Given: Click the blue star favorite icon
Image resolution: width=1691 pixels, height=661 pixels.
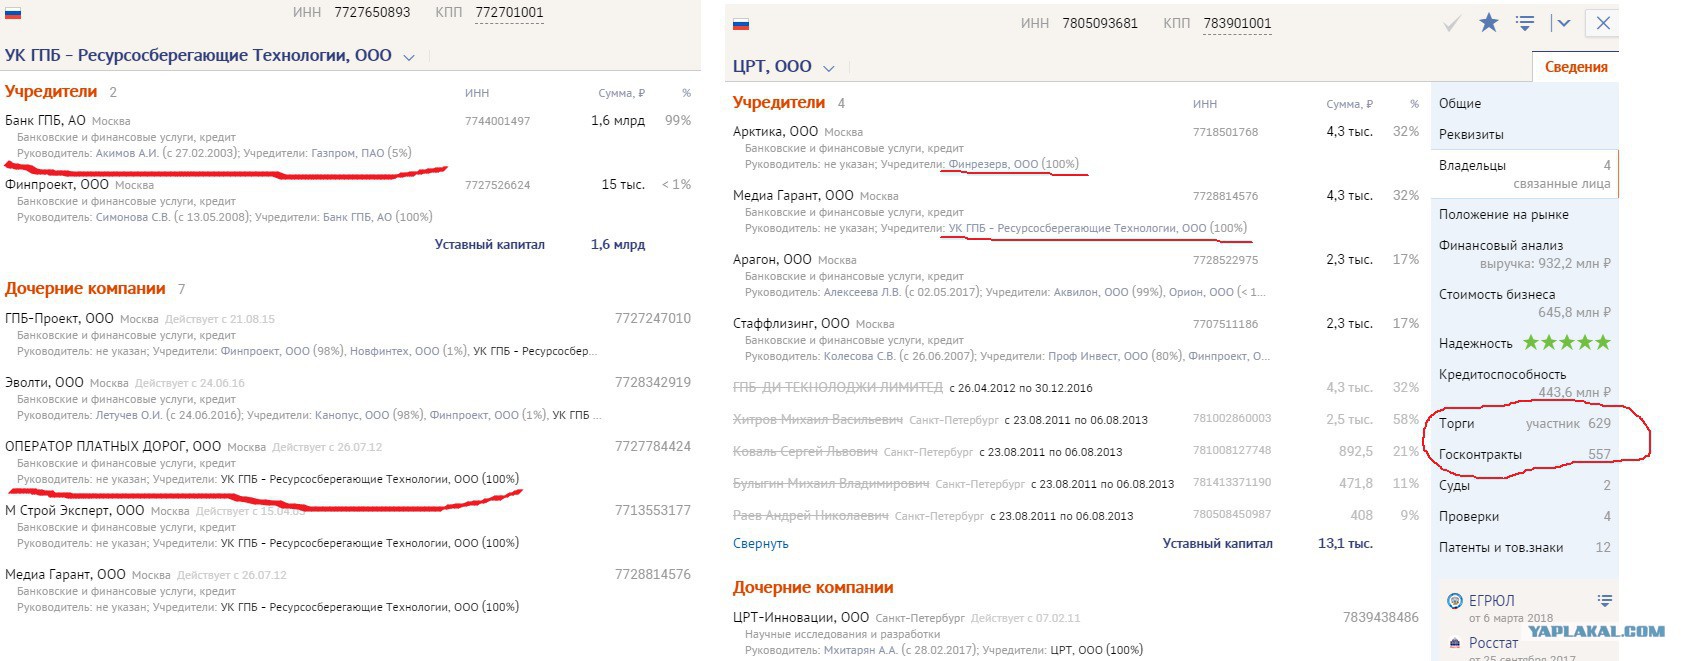Looking at the screenshot, I should click(1489, 23).
